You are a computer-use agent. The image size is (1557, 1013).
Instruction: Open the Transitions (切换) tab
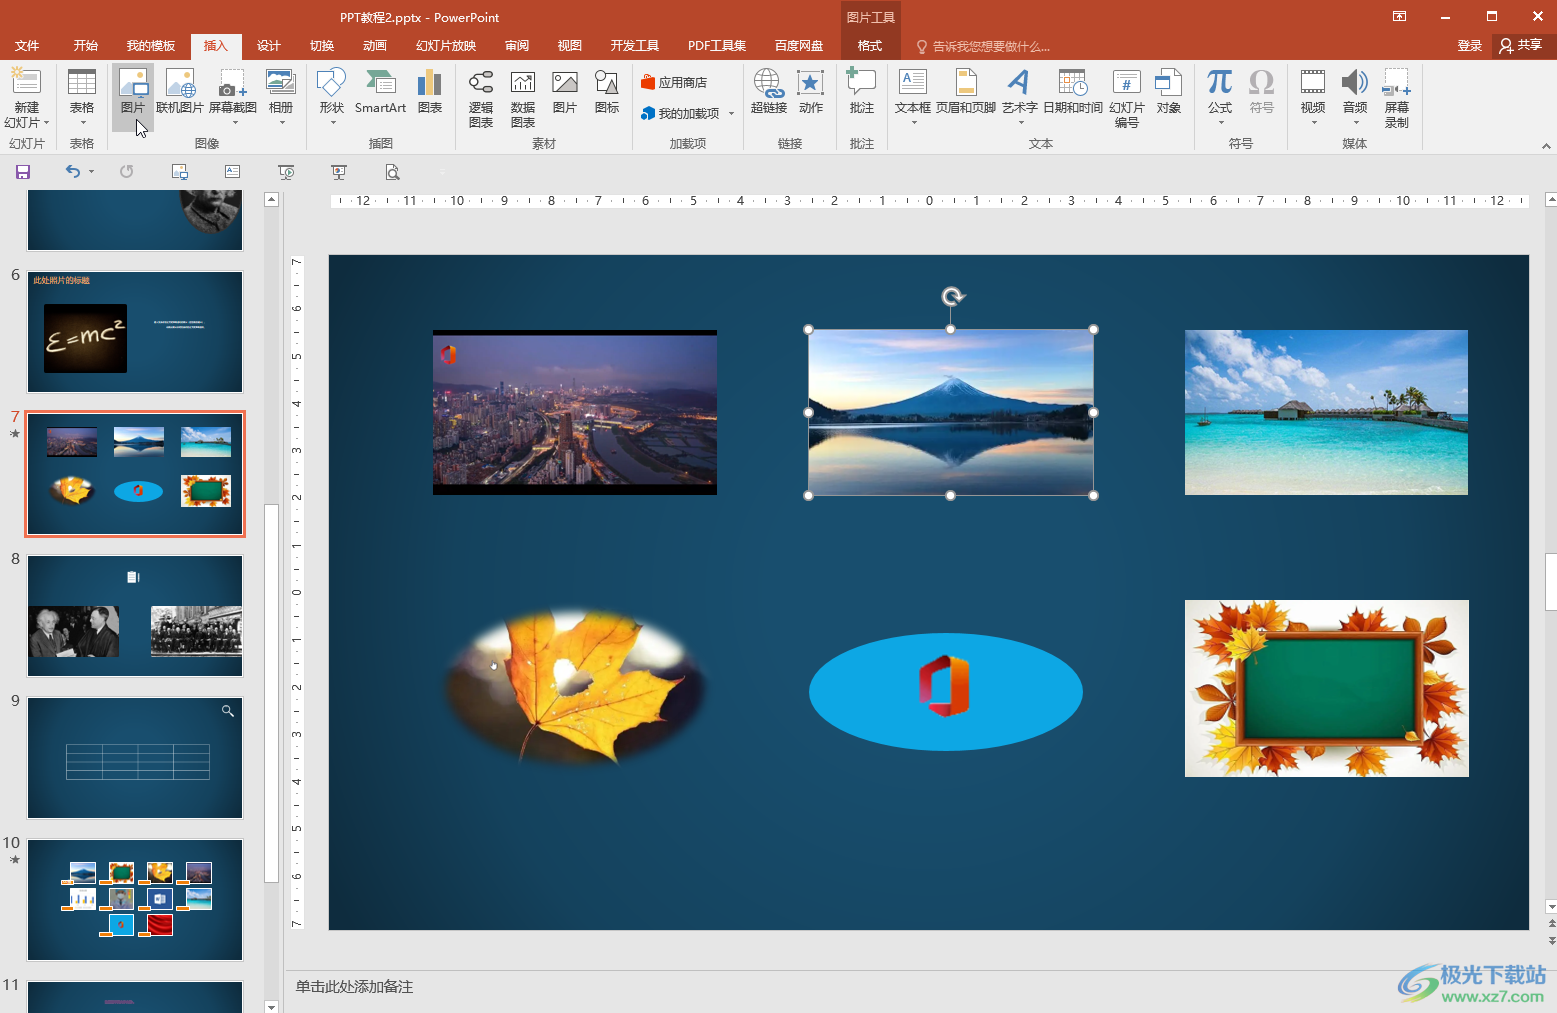pyautogui.click(x=322, y=46)
